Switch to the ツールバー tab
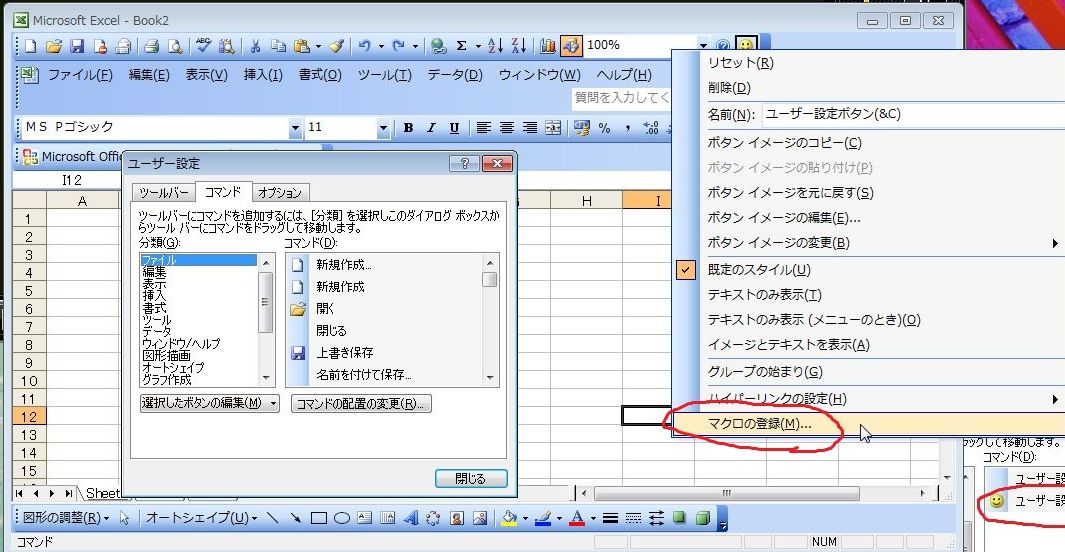This screenshot has width=1065, height=552. pyautogui.click(x=164, y=193)
